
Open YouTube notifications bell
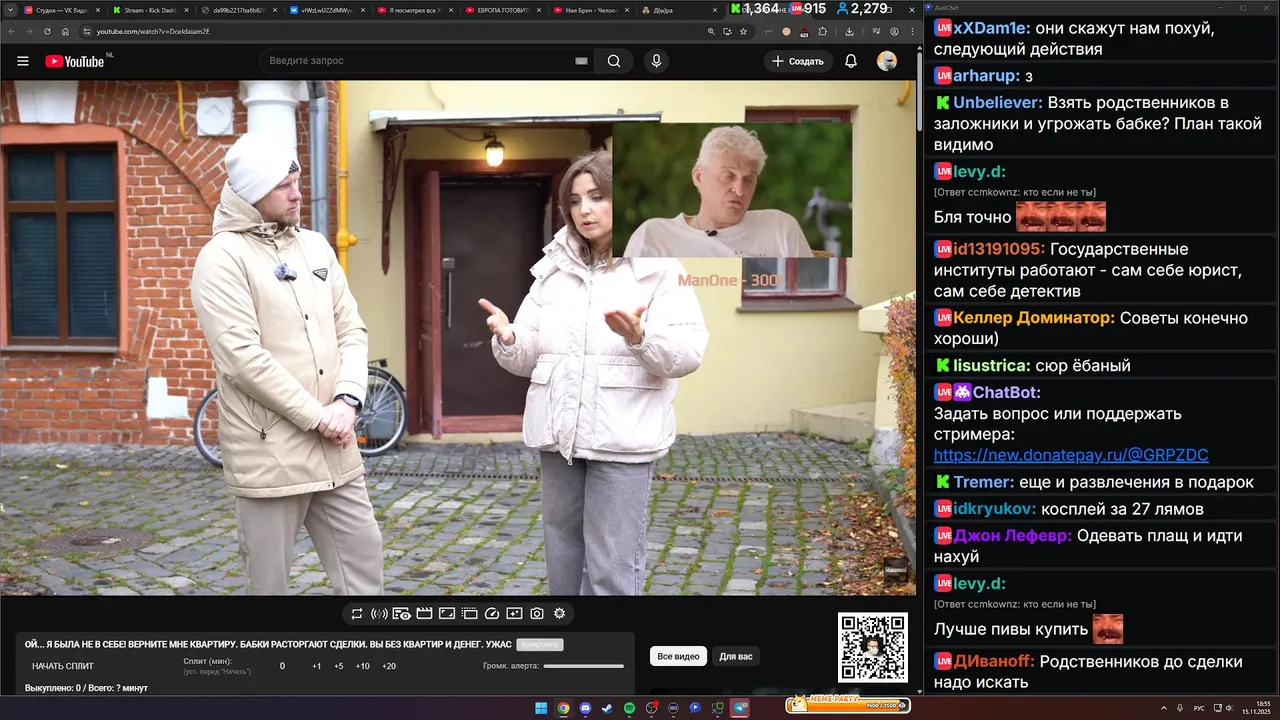(x=851, y=61)
